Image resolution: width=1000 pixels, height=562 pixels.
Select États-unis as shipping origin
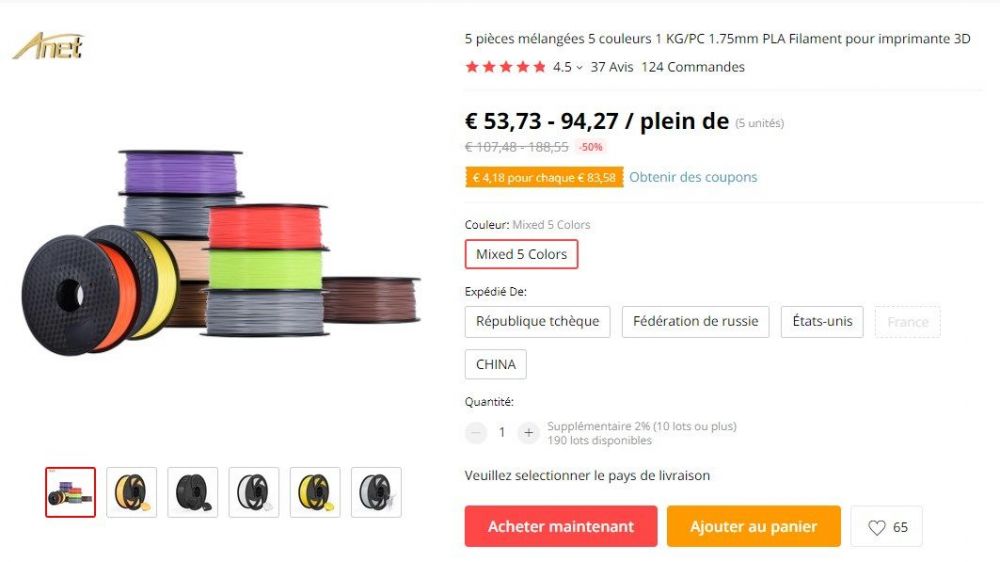[x=822, y=322]
